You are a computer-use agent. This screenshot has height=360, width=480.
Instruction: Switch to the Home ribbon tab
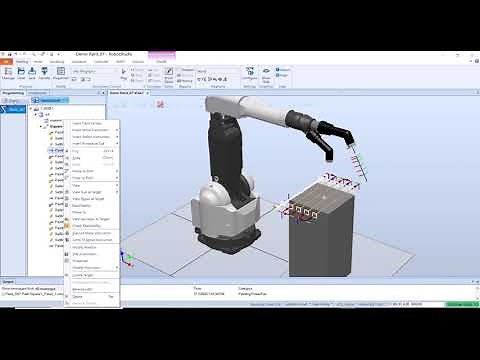[x=38, y=62]
